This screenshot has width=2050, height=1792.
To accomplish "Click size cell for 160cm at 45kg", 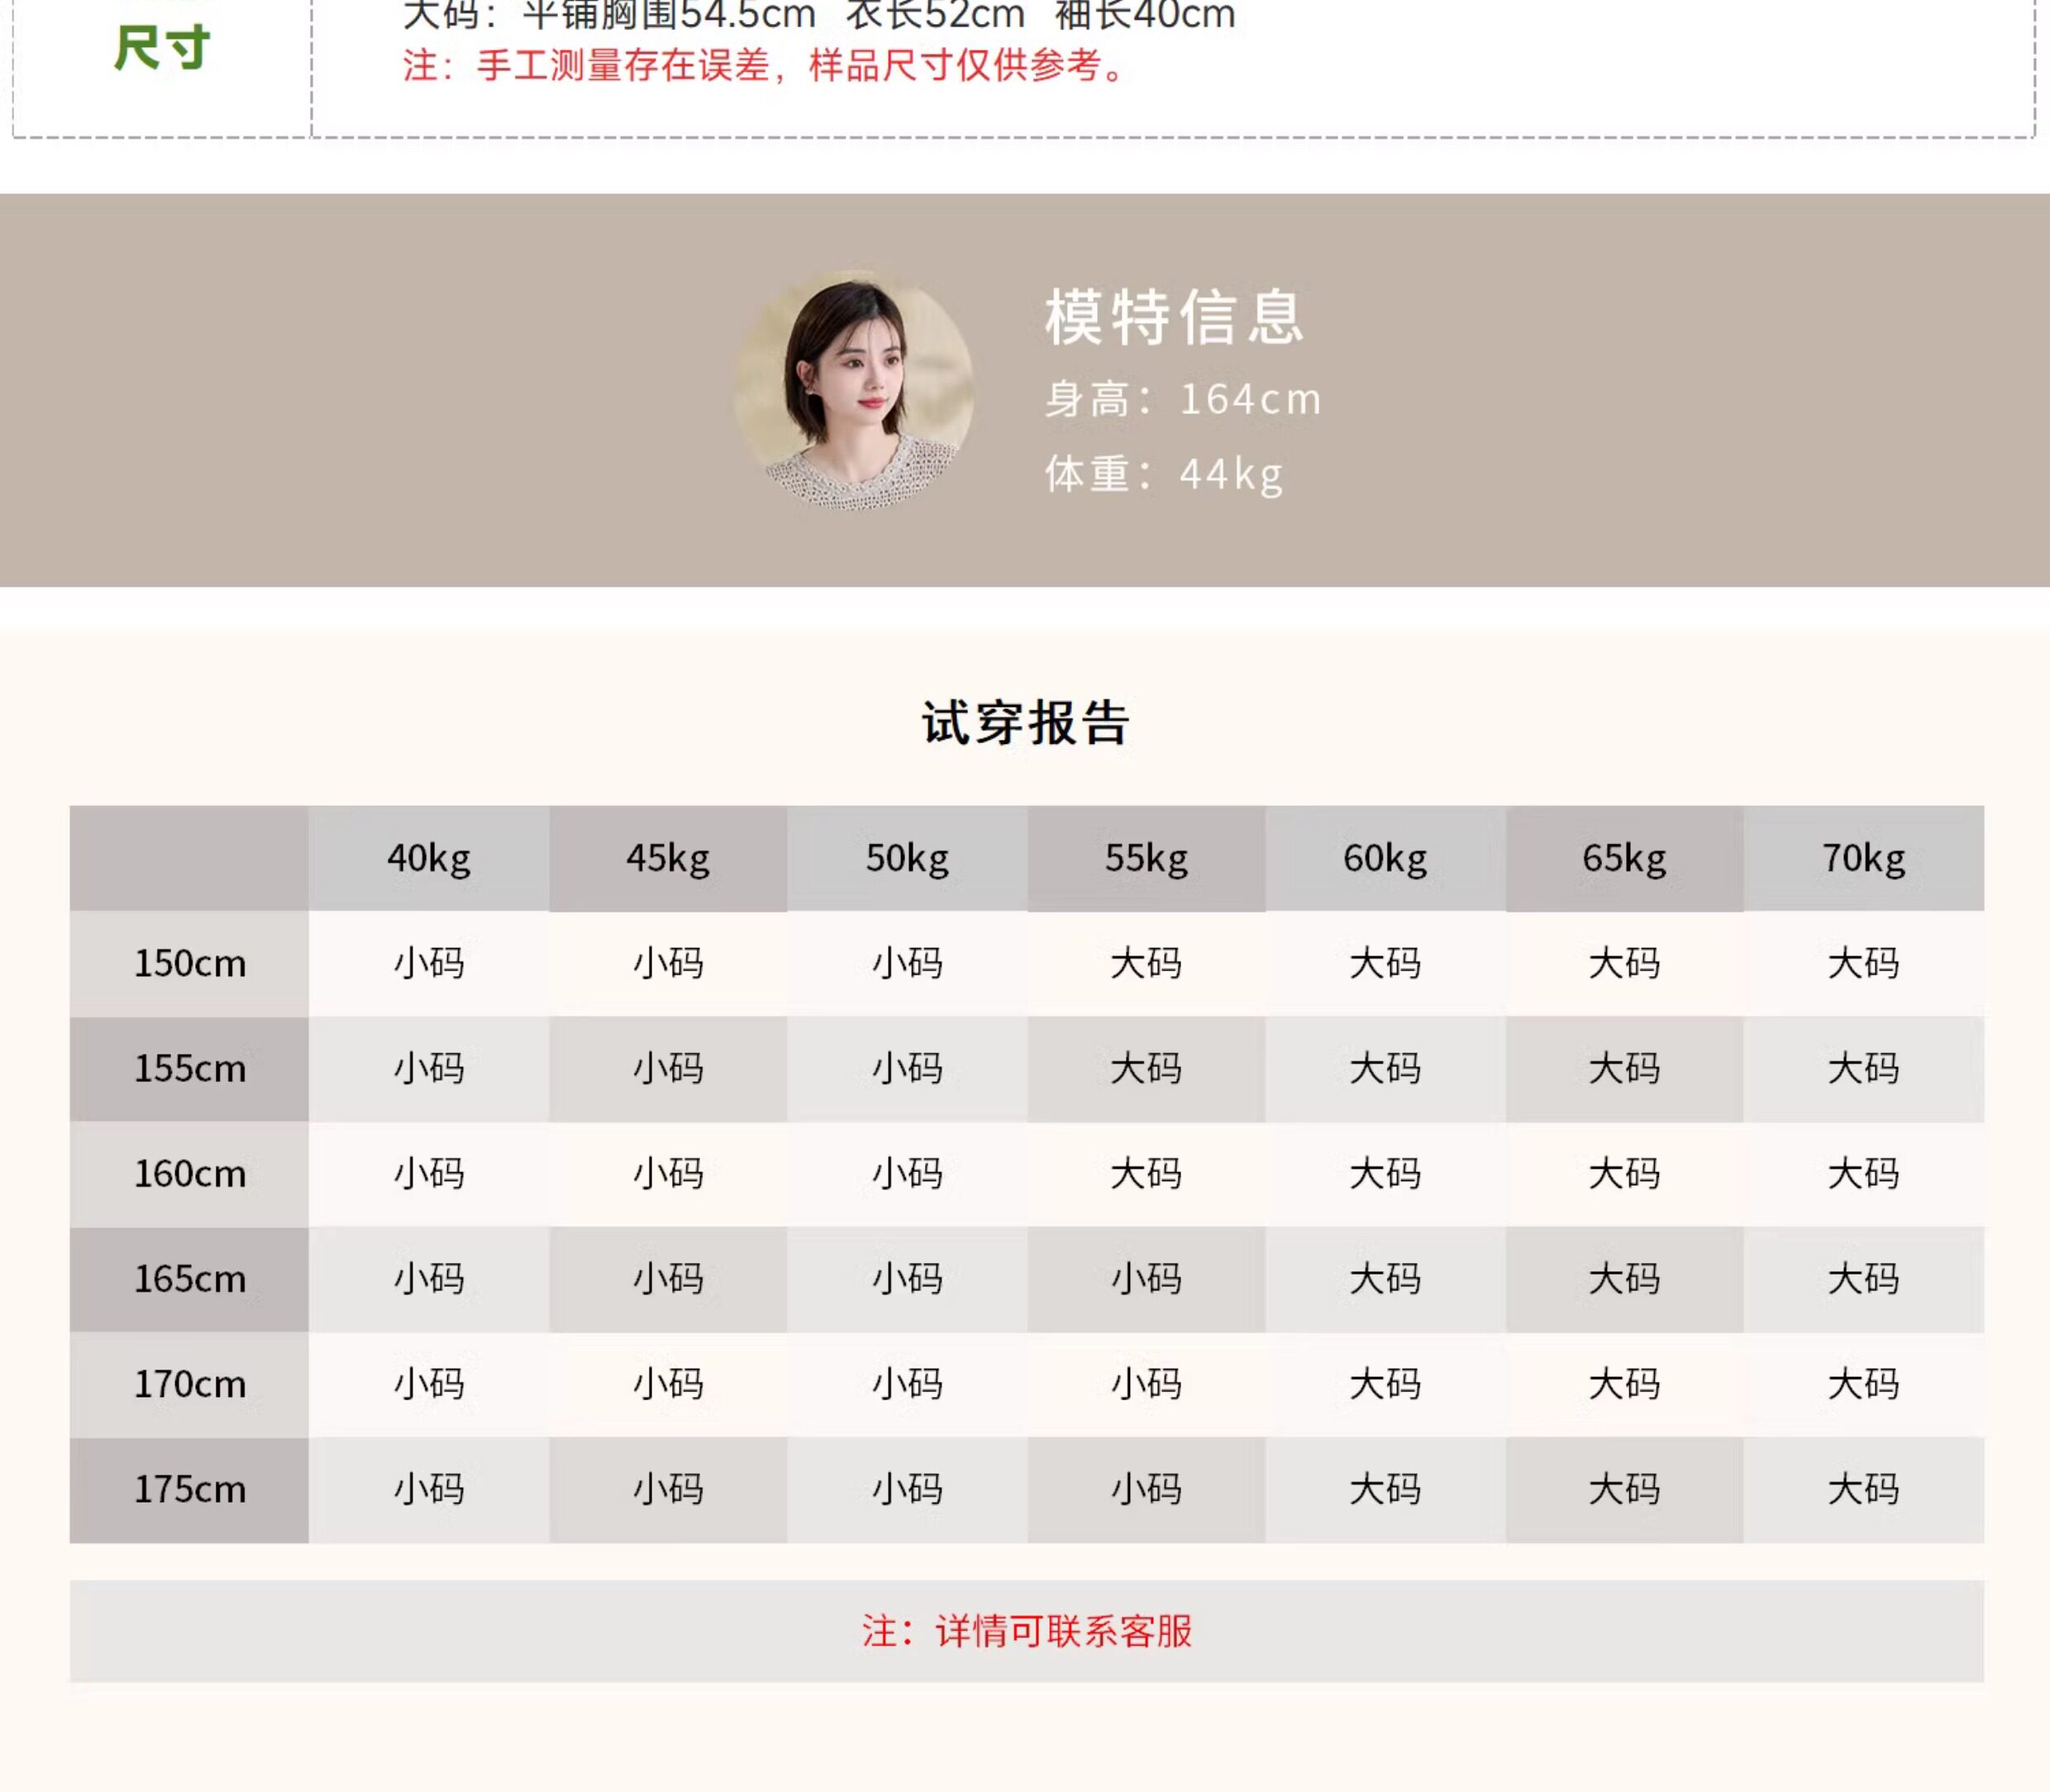I will tap(668, 1174).
